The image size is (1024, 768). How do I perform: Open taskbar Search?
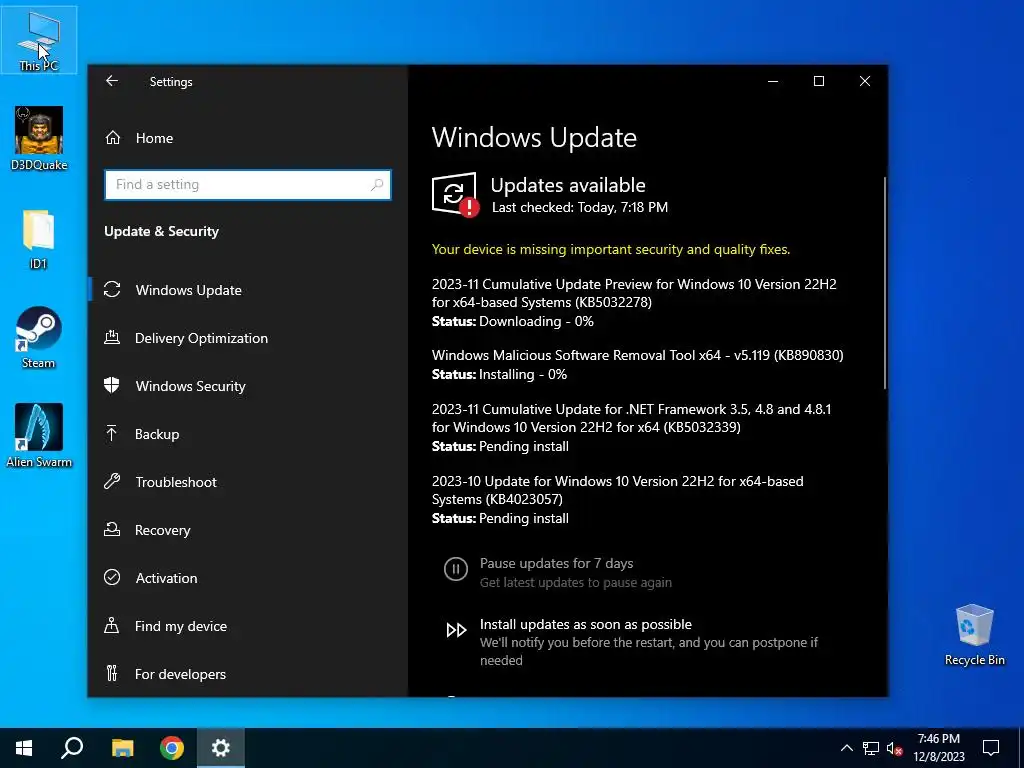(72, 748)
